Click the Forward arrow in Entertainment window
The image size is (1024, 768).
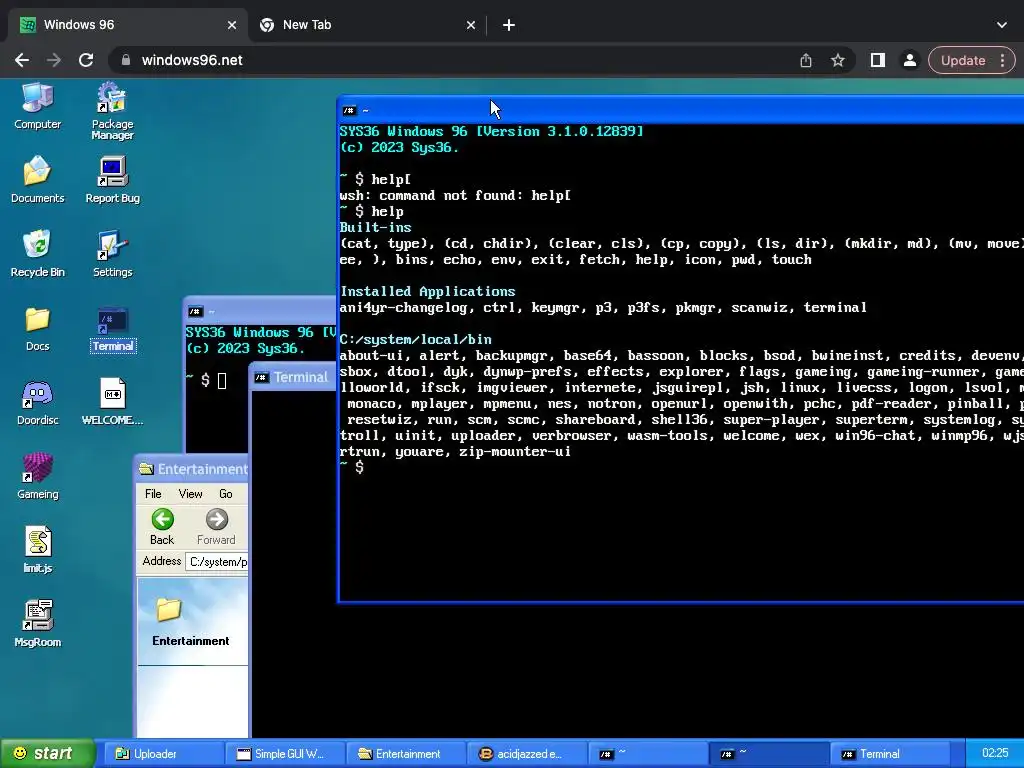pyautogui.click(x=216, y=526)
